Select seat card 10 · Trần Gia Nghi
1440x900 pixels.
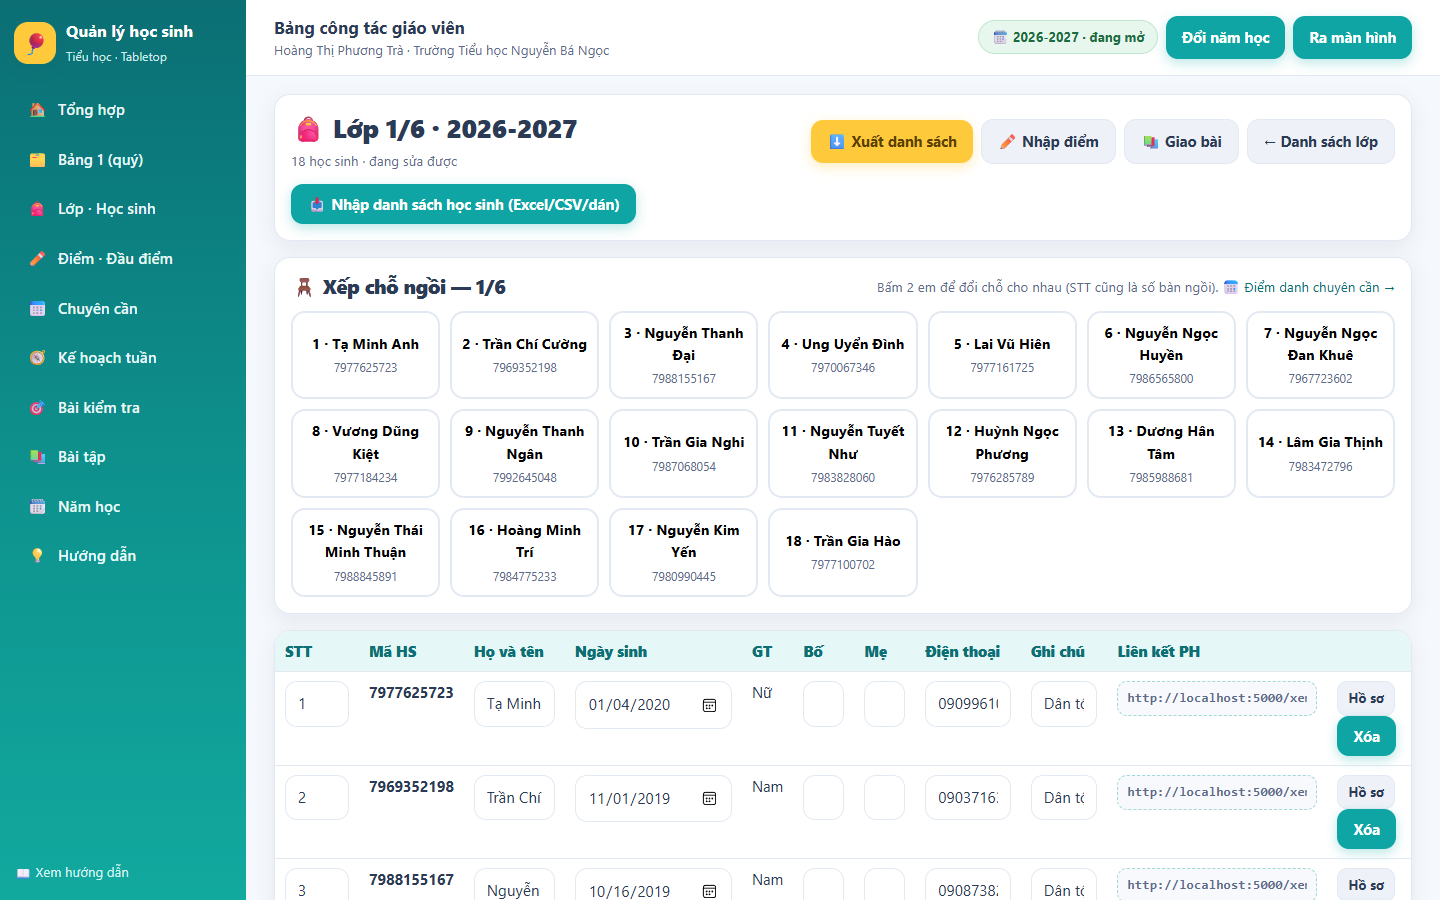684,453
